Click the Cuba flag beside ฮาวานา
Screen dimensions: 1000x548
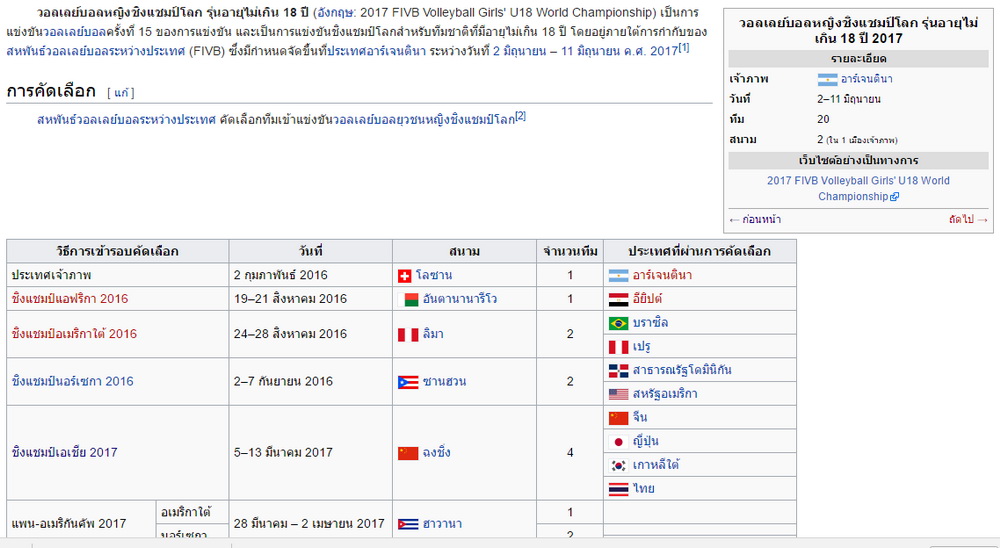408,524
